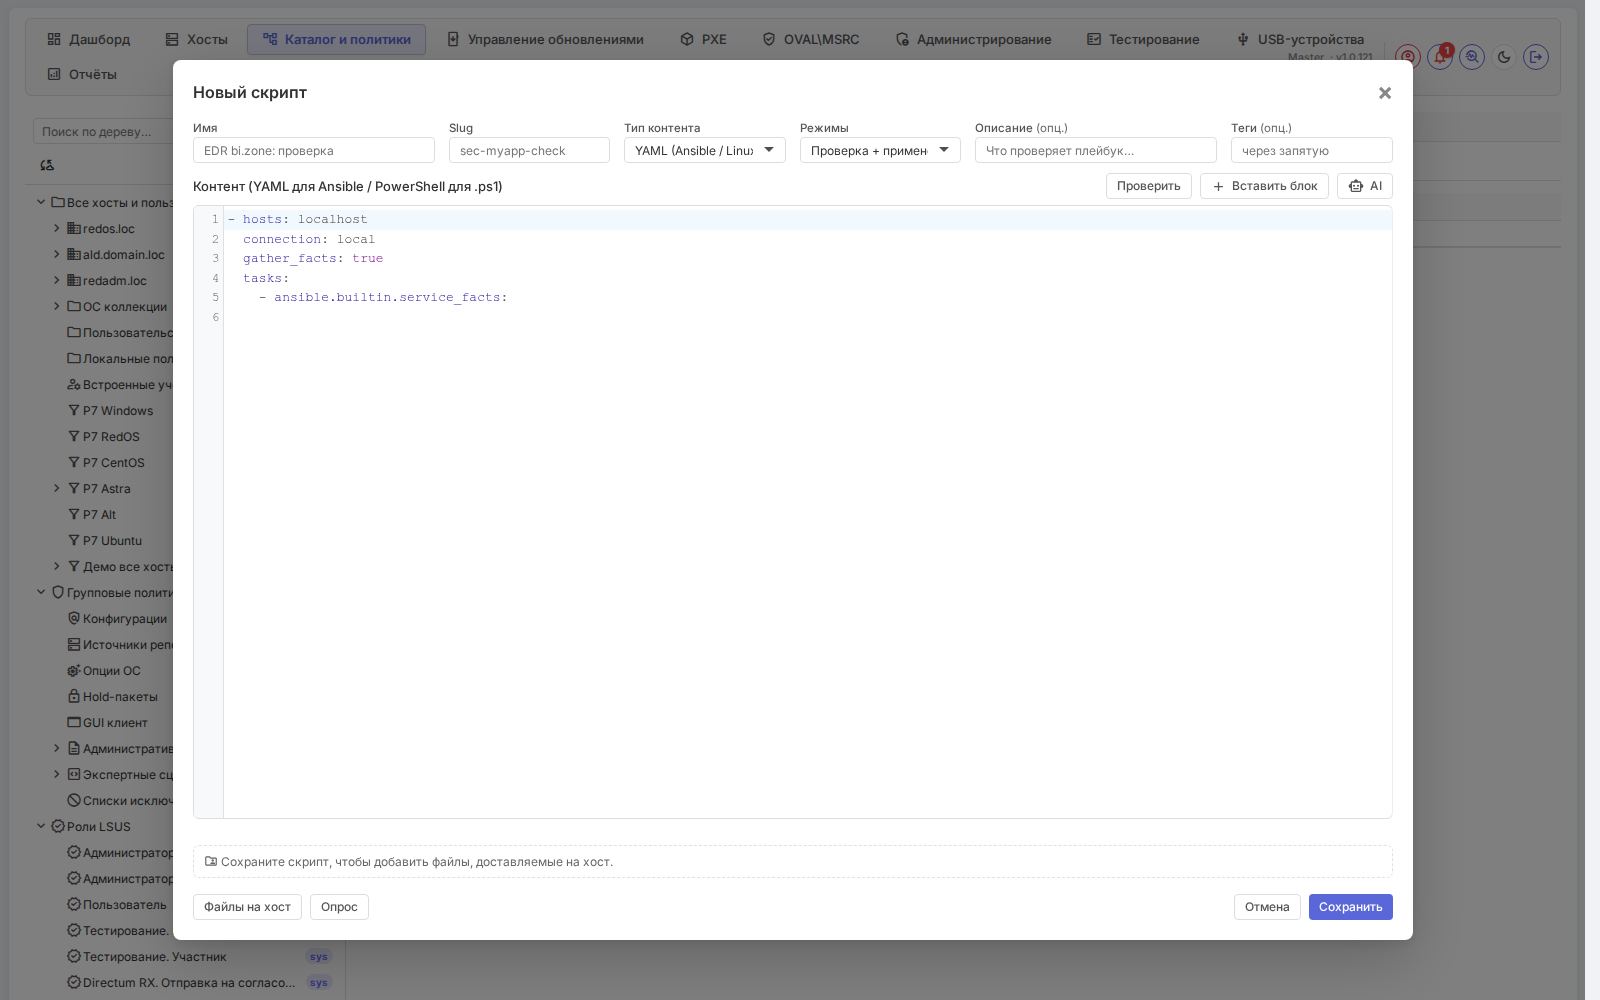This screenshot has width=1600, height=1000.
Task: Click the Slug input field
Action: point(529,150)
